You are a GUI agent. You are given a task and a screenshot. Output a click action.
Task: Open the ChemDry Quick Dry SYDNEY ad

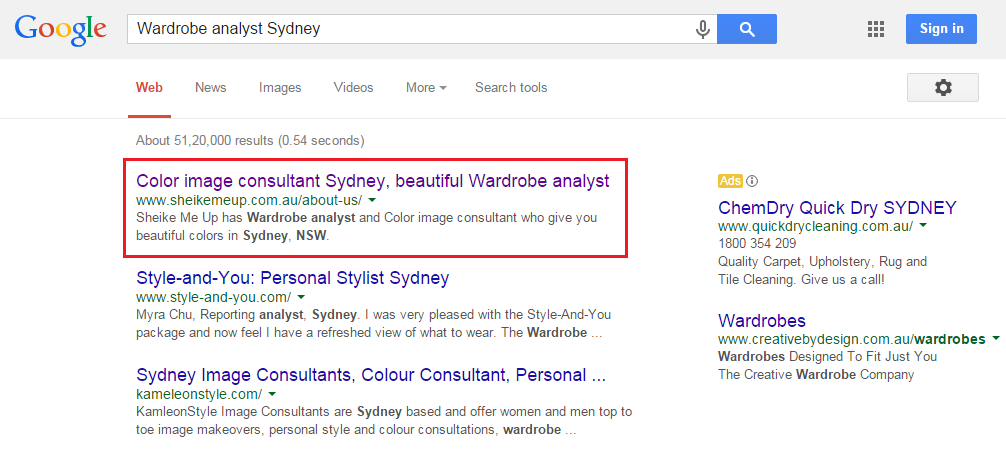[837, 208]
